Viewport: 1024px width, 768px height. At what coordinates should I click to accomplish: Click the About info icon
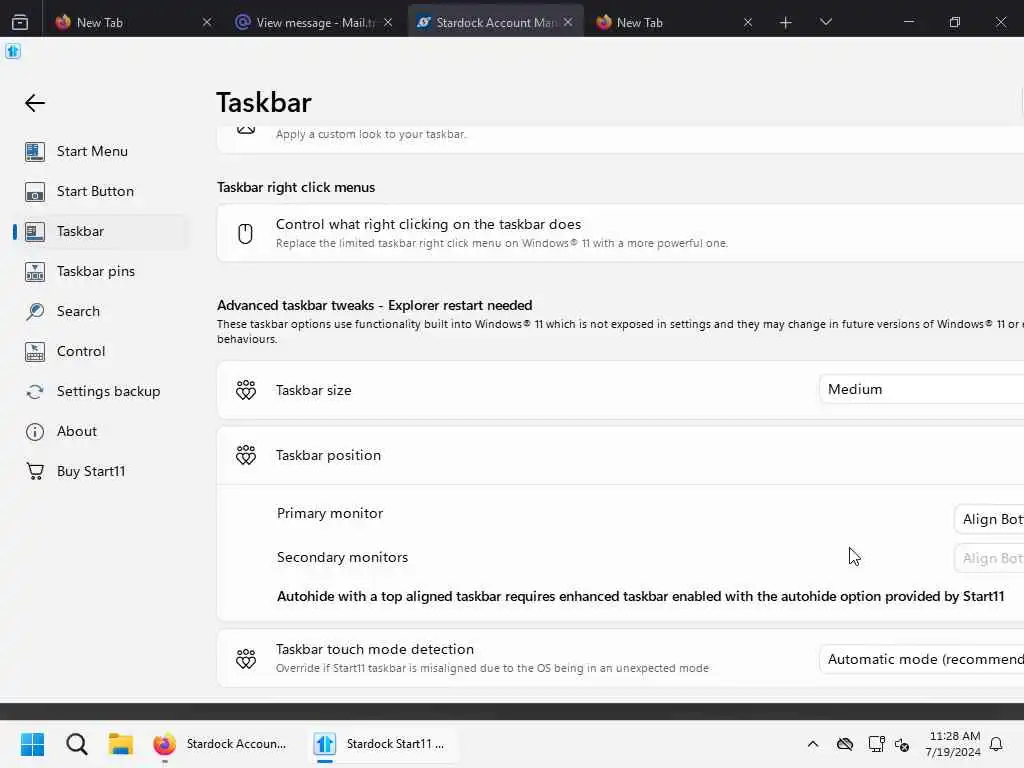pyautogui.click(x=35, y=432)
